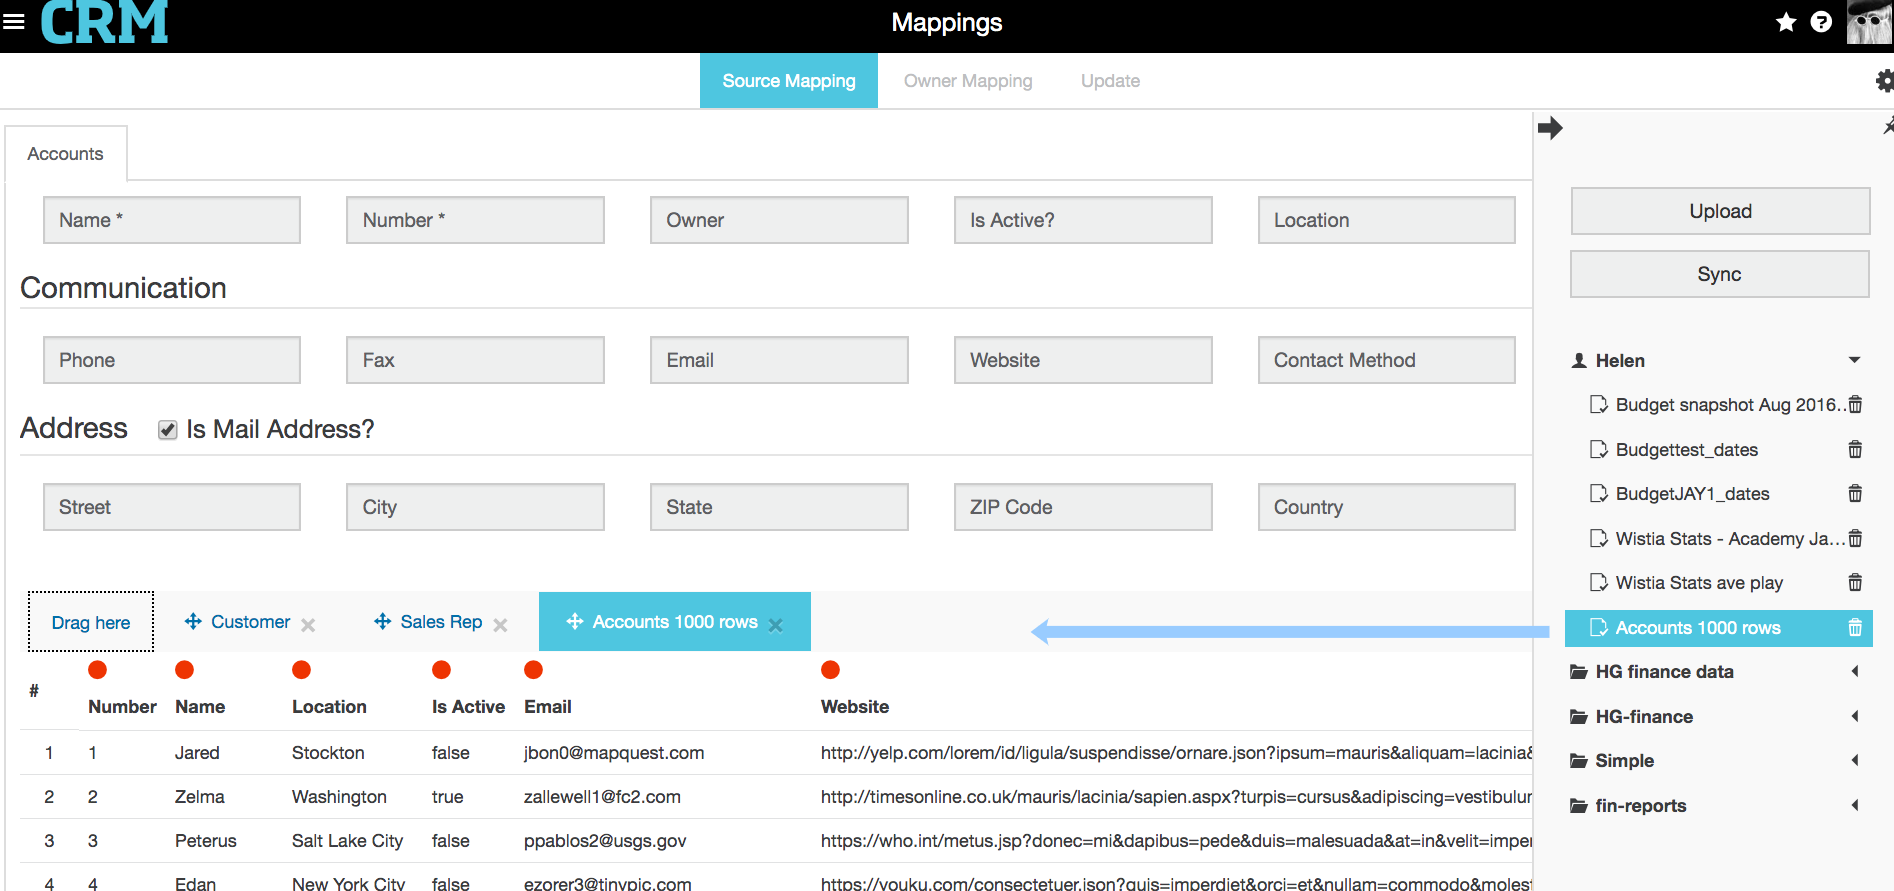Click the Upload button
The width and height of the screenshot is (1894, 891).
1719,211
